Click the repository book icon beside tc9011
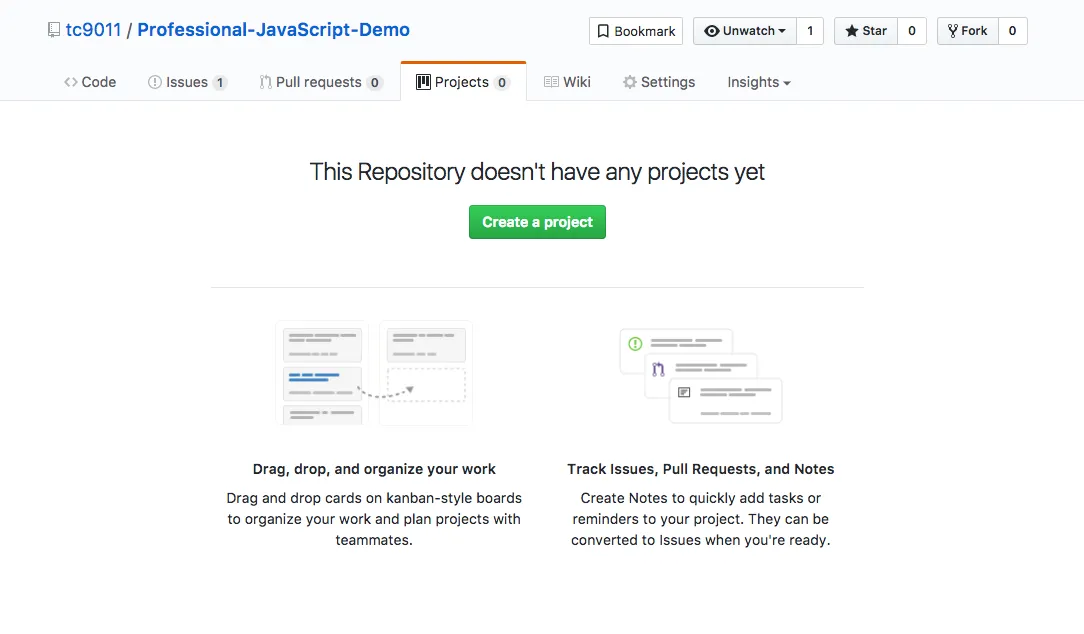1084x634 pixels. tap(54, 30)
